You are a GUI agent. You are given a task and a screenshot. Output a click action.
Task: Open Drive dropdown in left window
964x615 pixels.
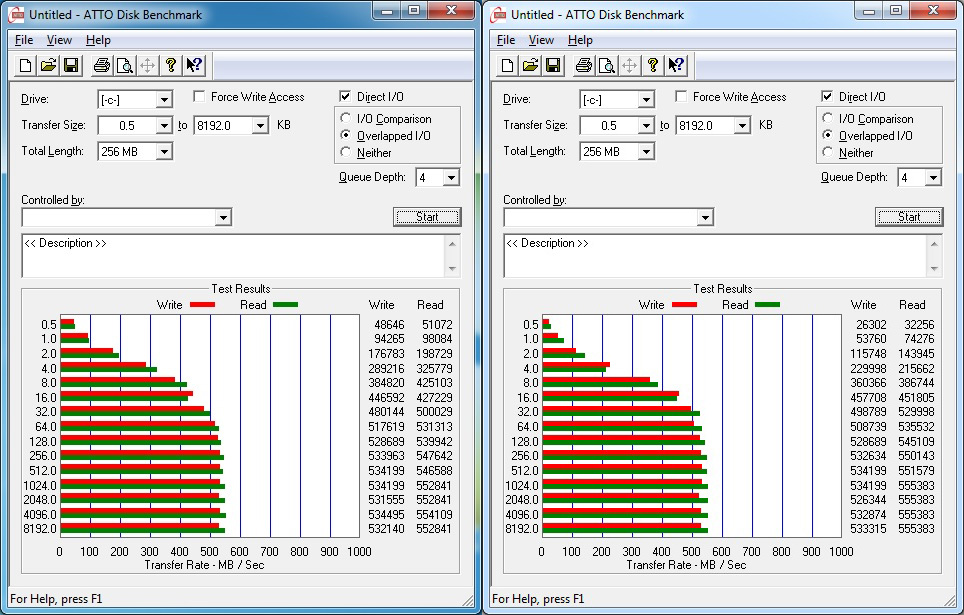164,100
